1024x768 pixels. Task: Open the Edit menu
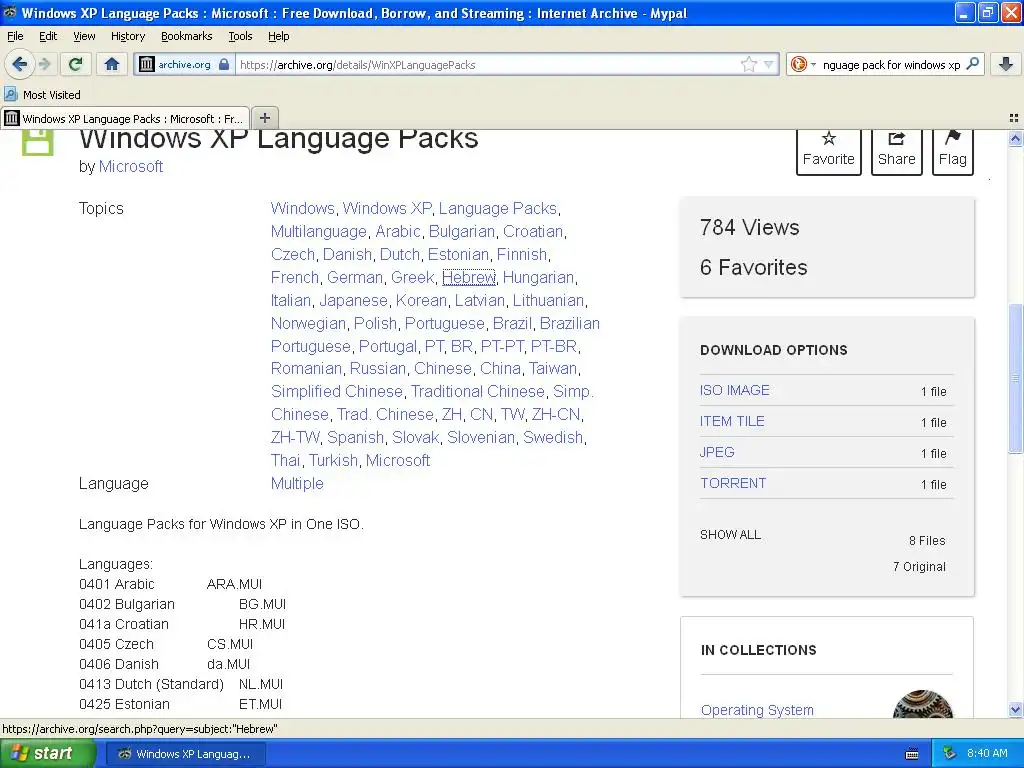(48, 36)
